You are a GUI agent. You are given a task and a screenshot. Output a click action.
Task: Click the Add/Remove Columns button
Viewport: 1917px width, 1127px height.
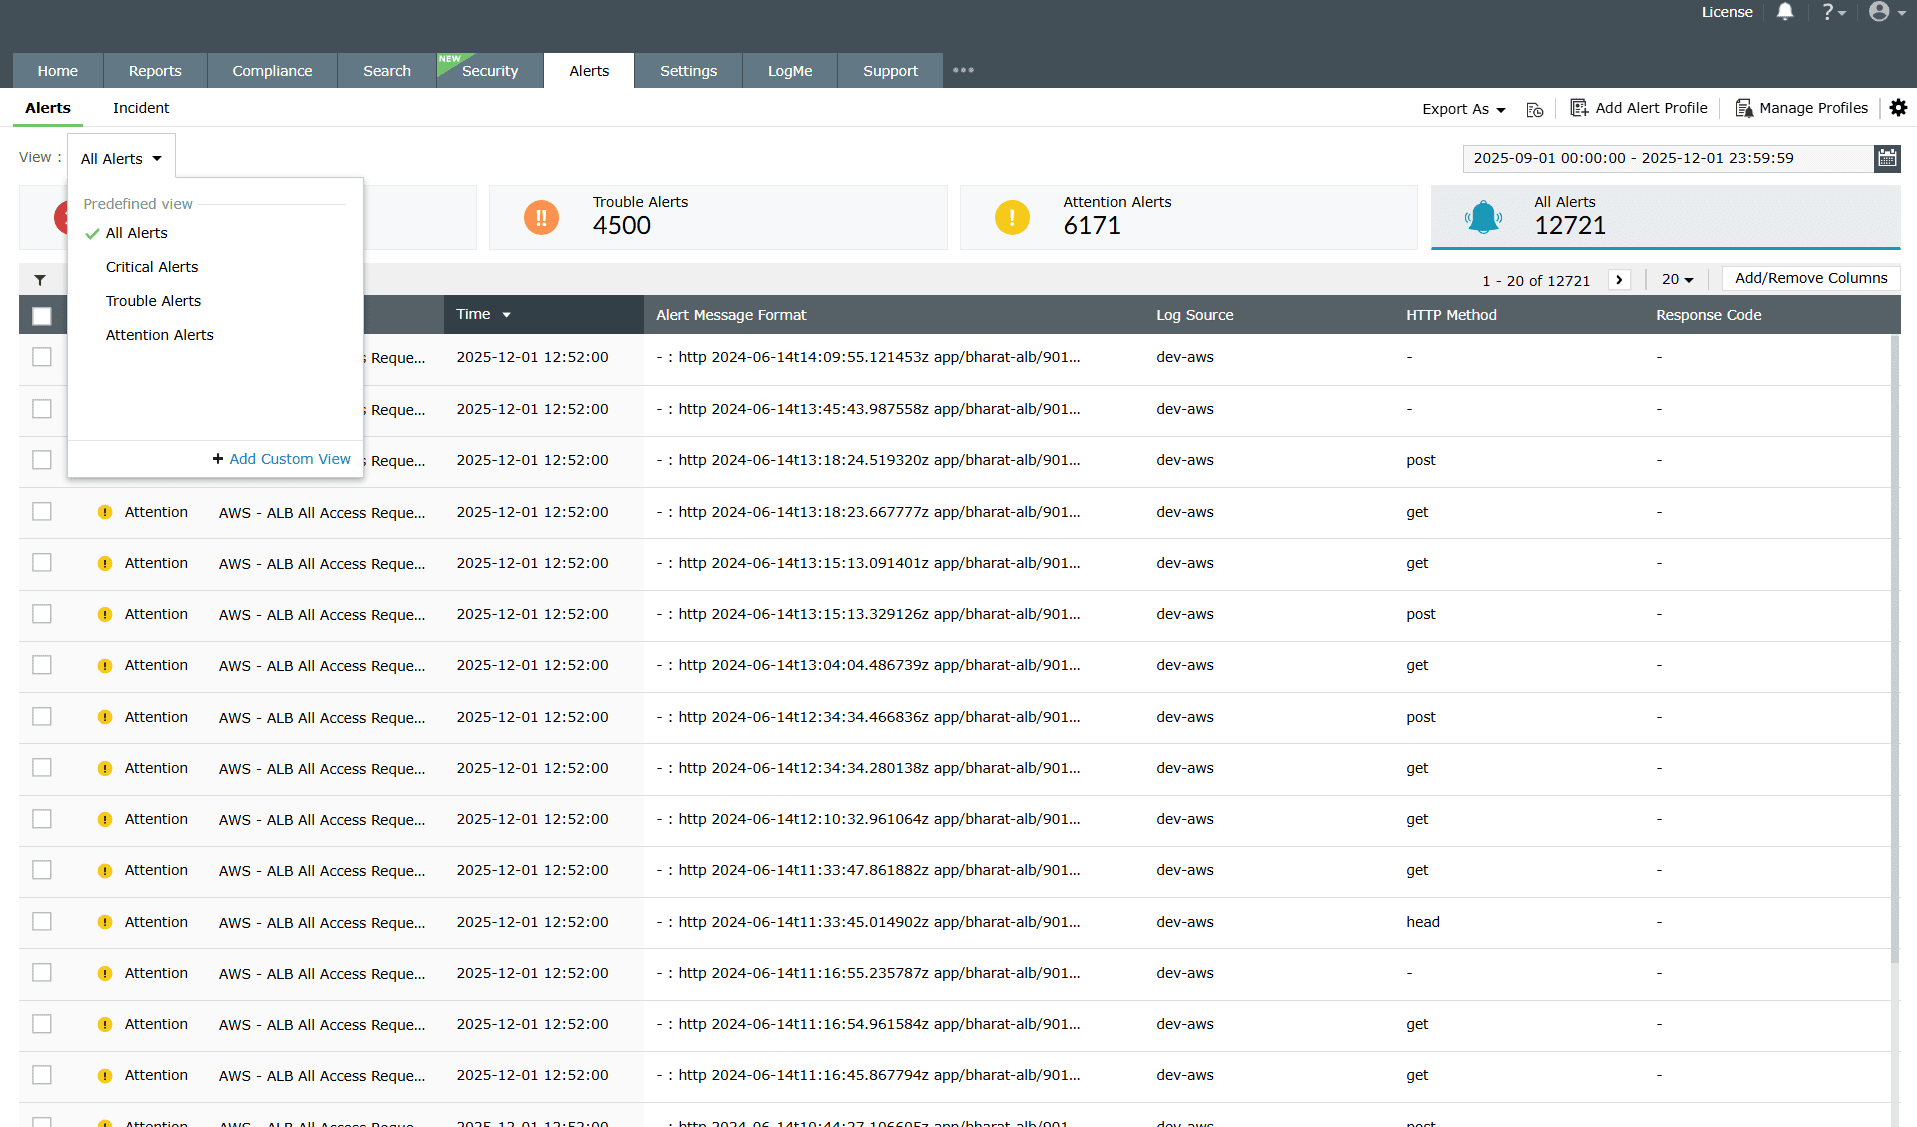pyautogui.click(x=1809, y=278)
